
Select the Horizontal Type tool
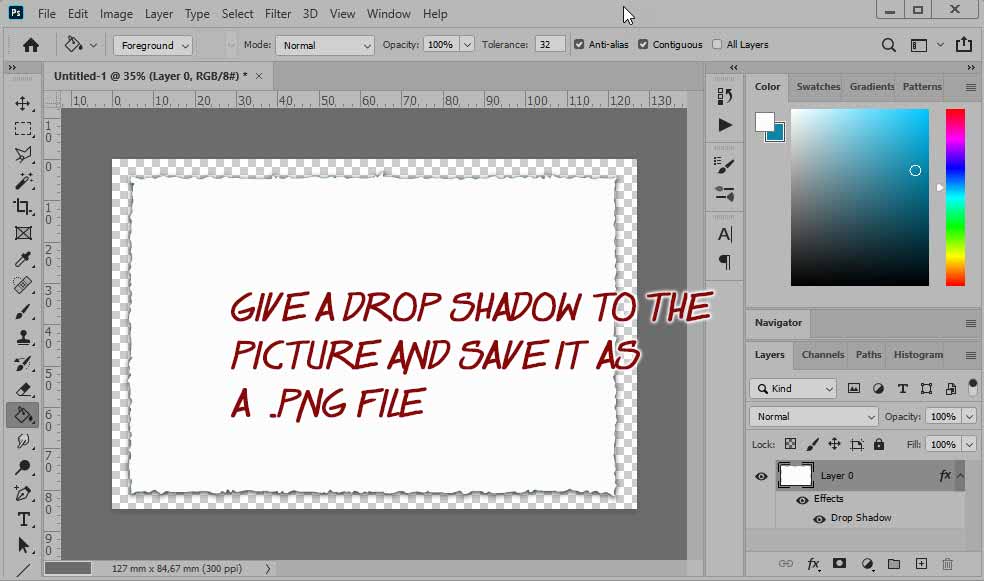coord(23,519)
